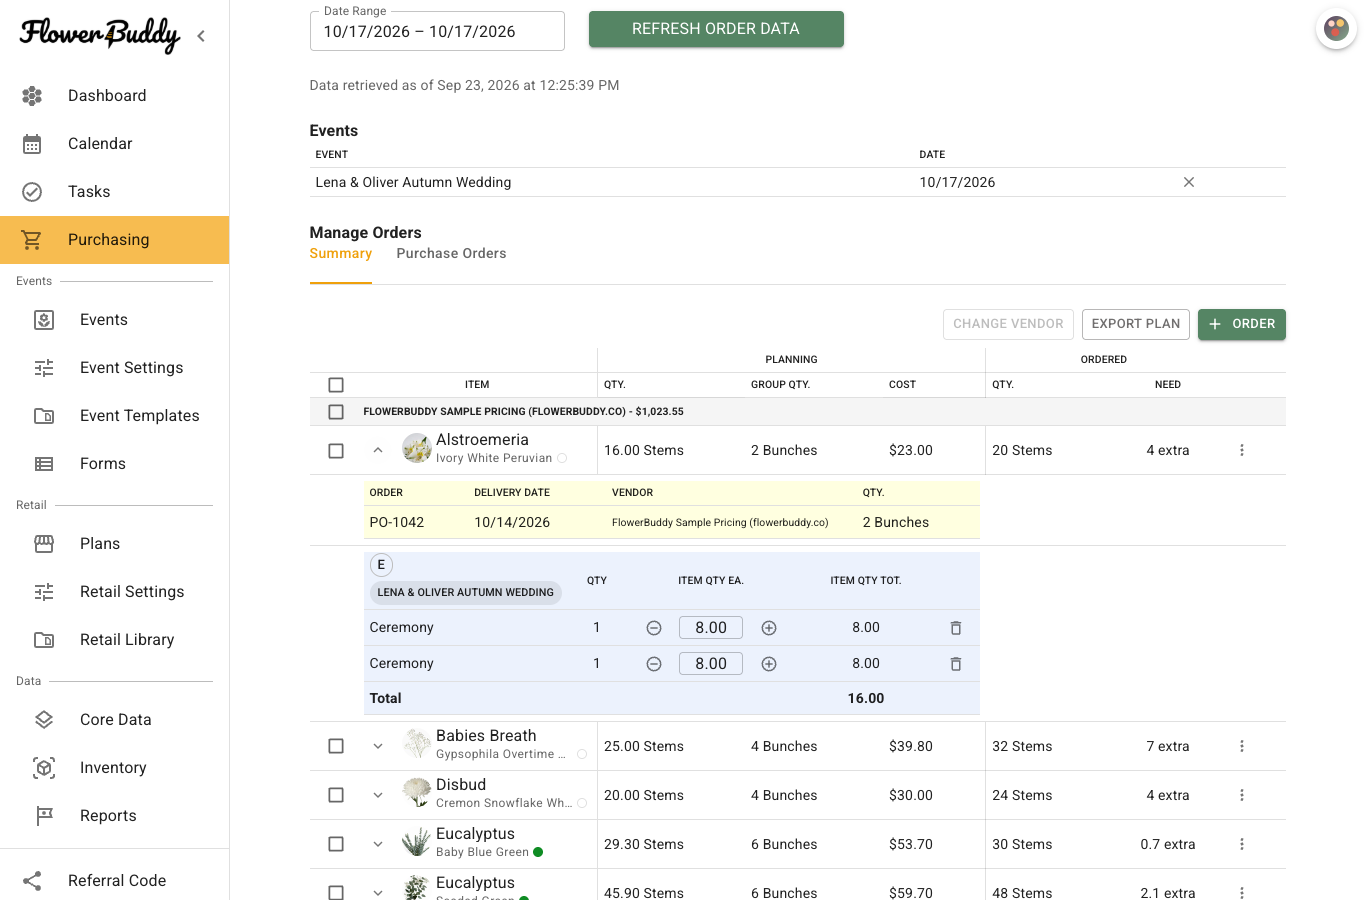Click the Export Plan button
1365x900 pixels.
tap(1136, 324)
